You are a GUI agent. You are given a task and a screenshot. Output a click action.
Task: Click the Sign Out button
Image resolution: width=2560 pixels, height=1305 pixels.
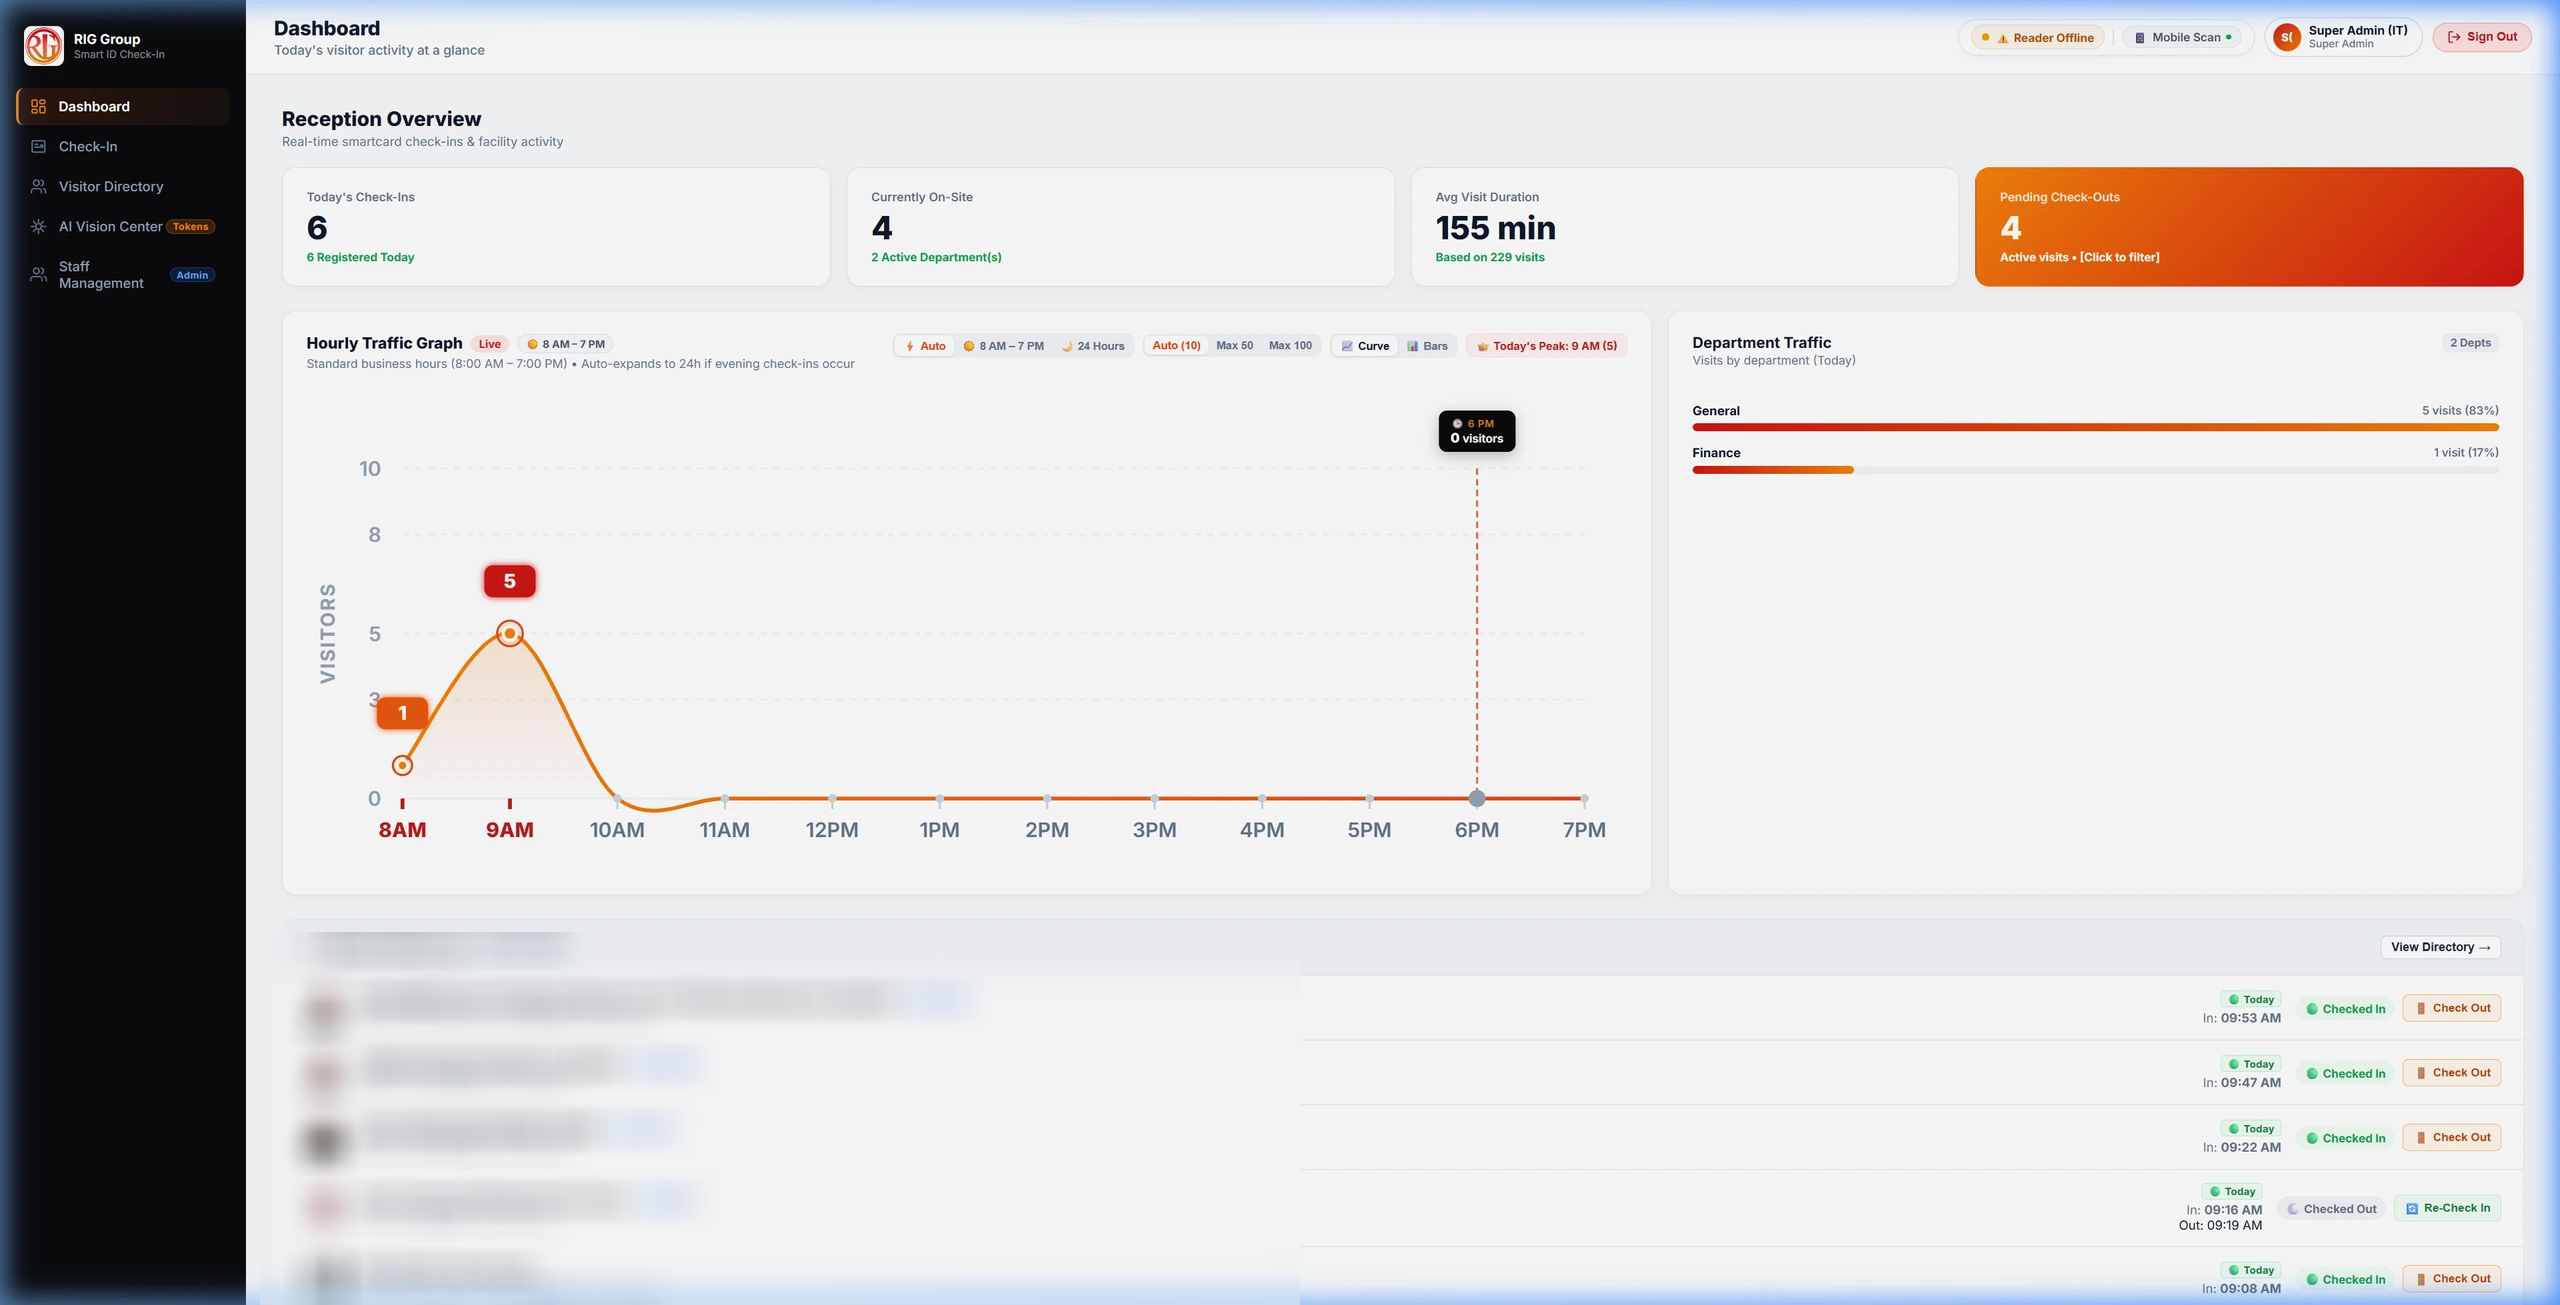2481,37
